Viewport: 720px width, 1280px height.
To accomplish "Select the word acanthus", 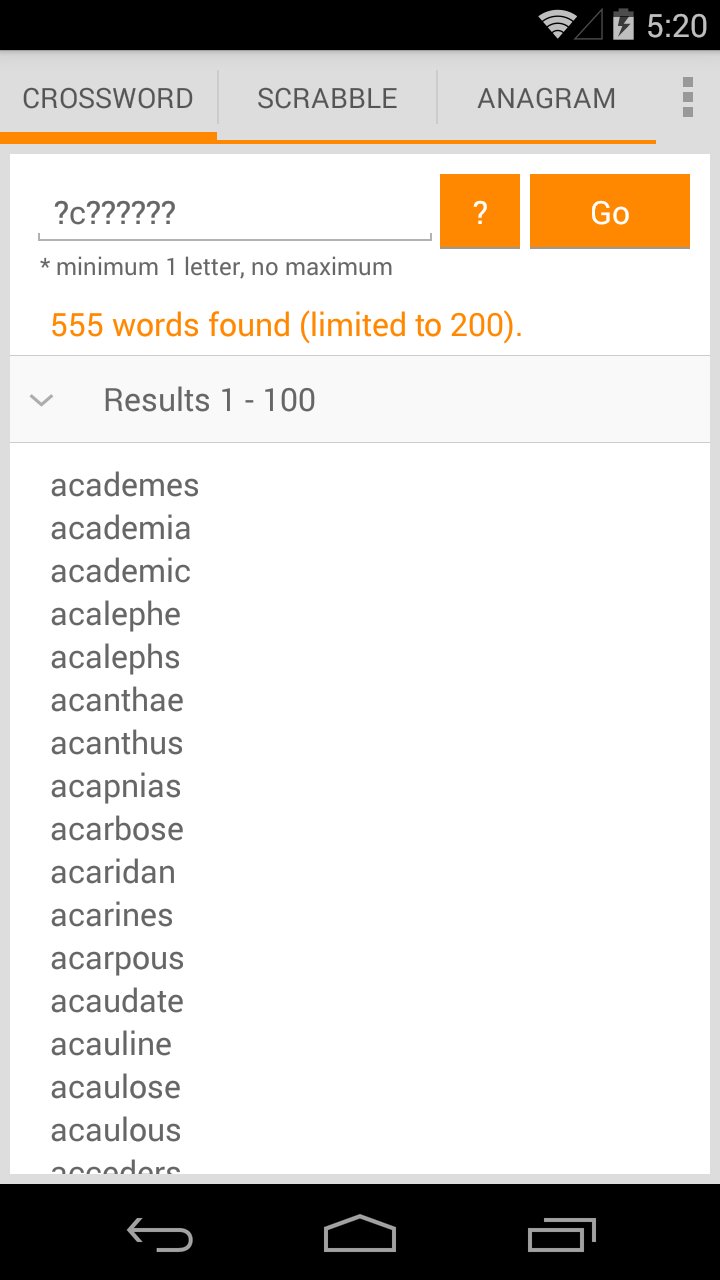I will click(117, 743).
